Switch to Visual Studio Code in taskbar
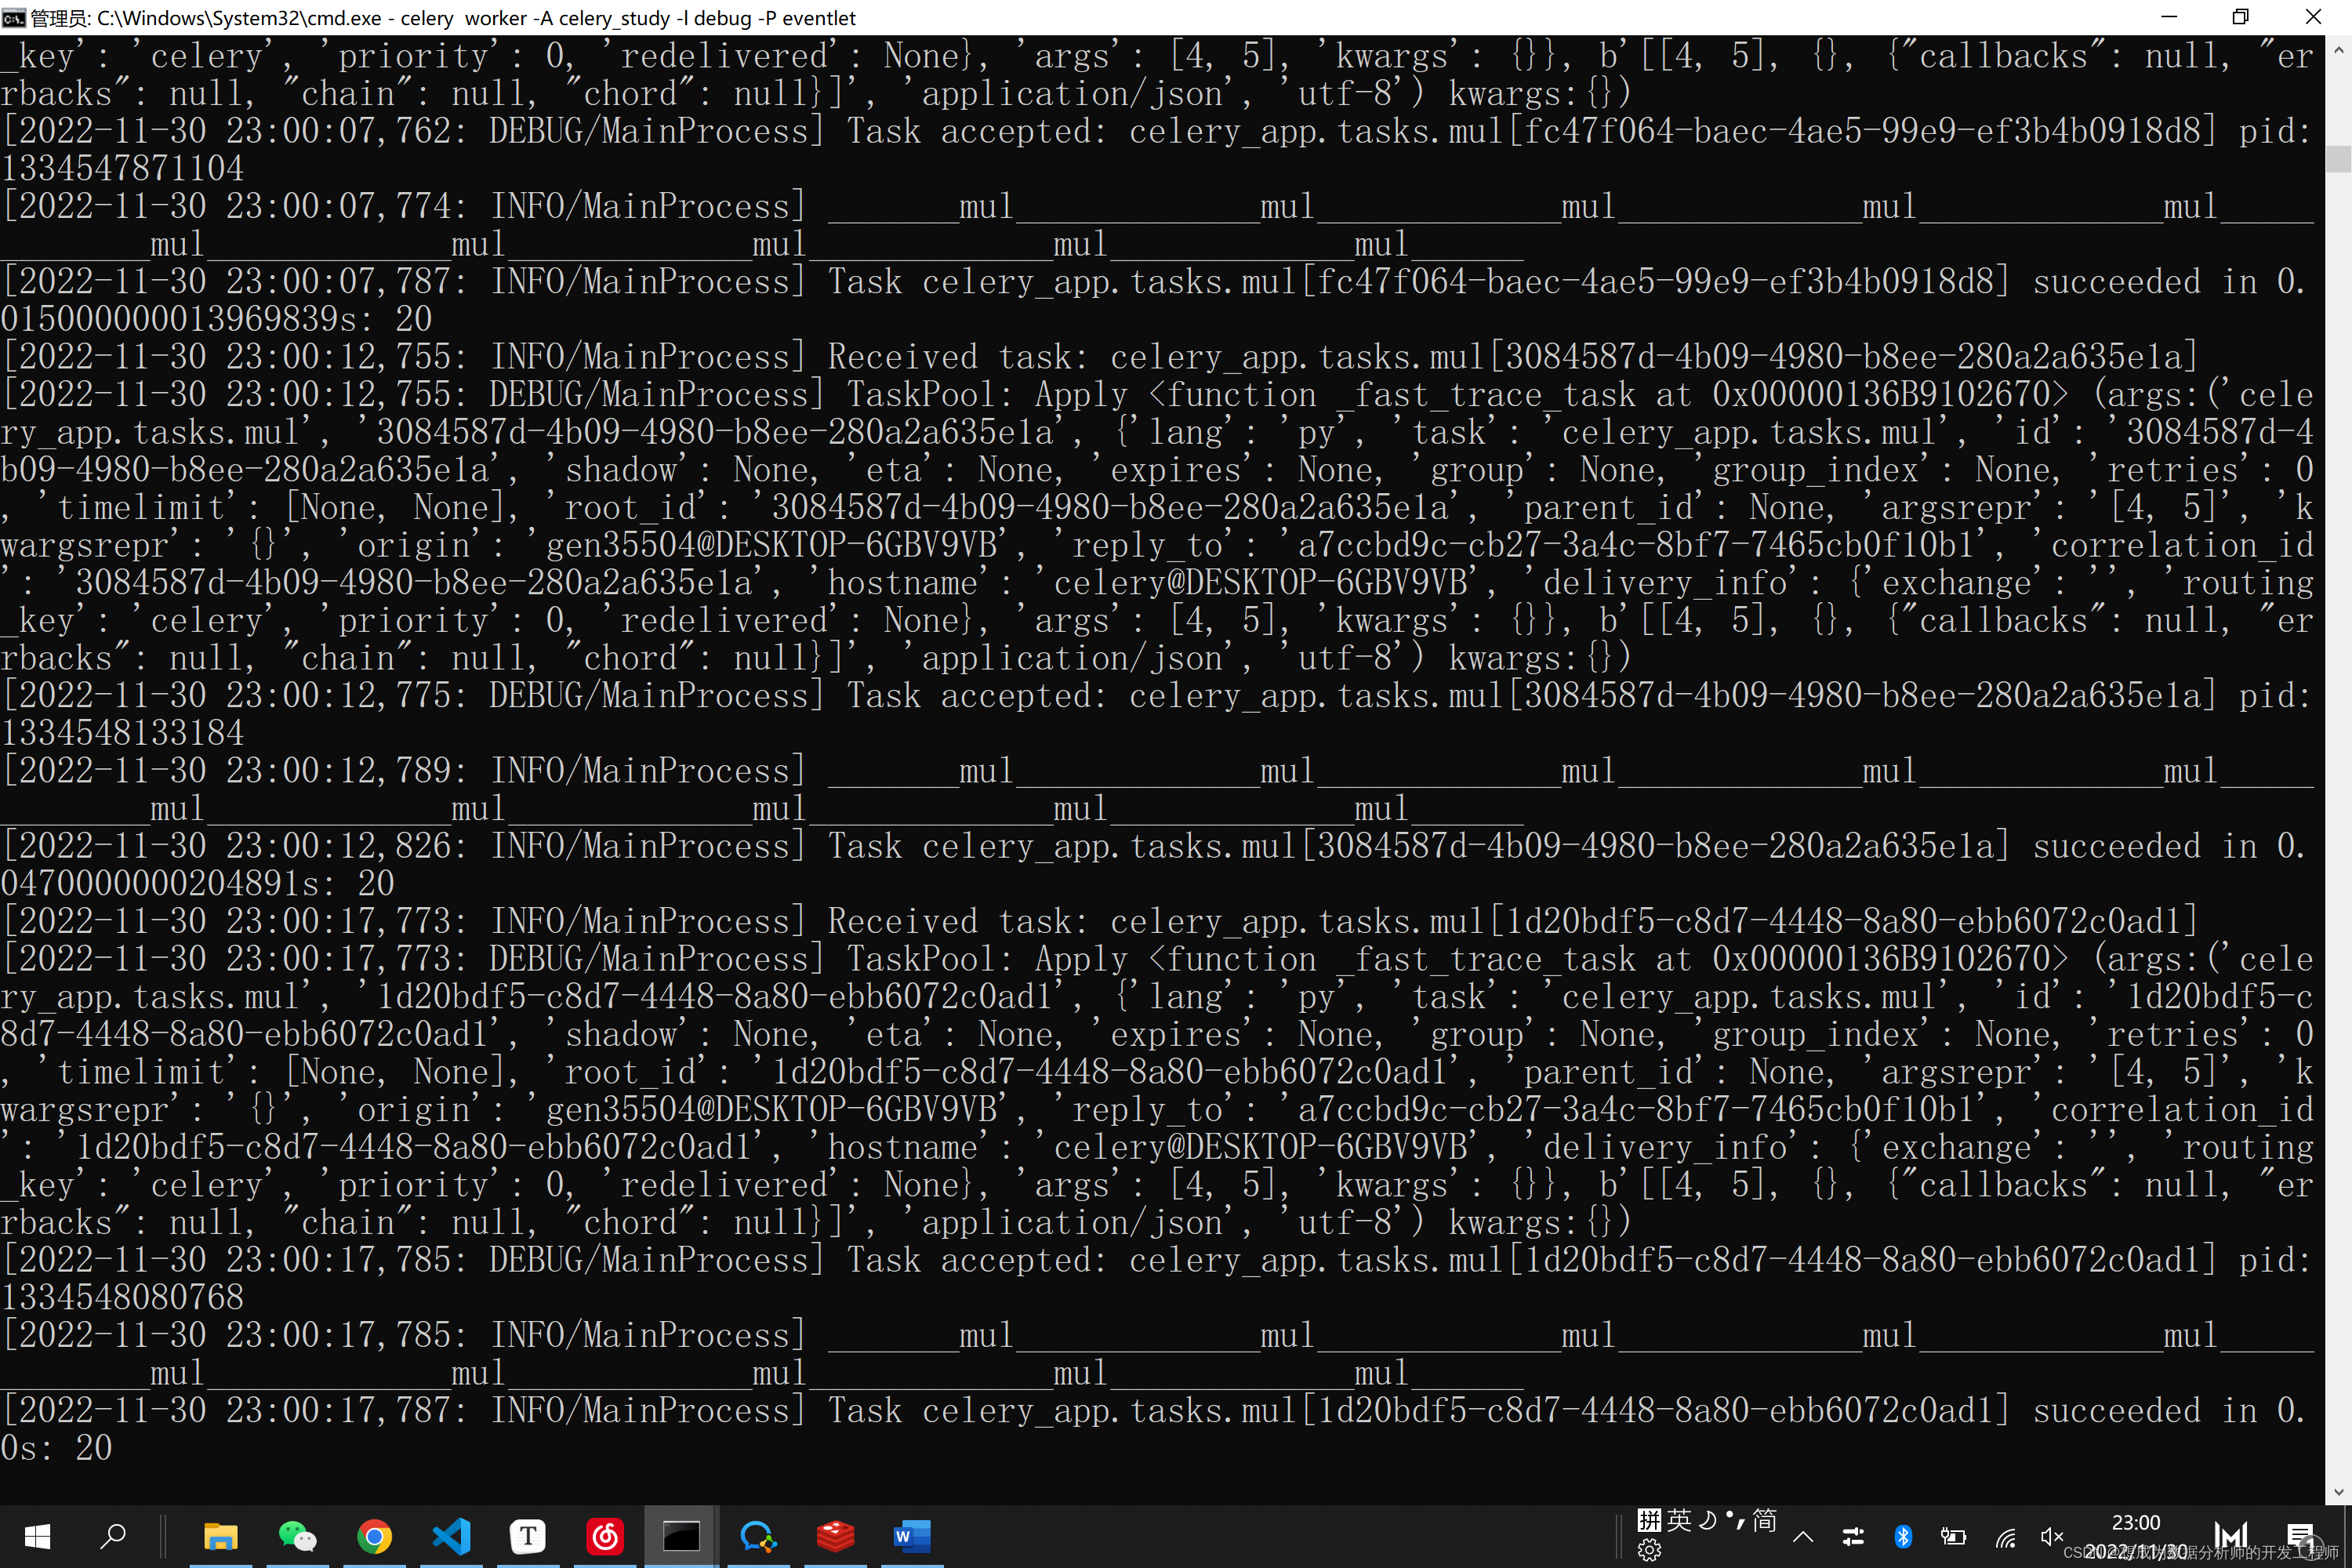2352x1568 pixels. tap(451, 1536)
